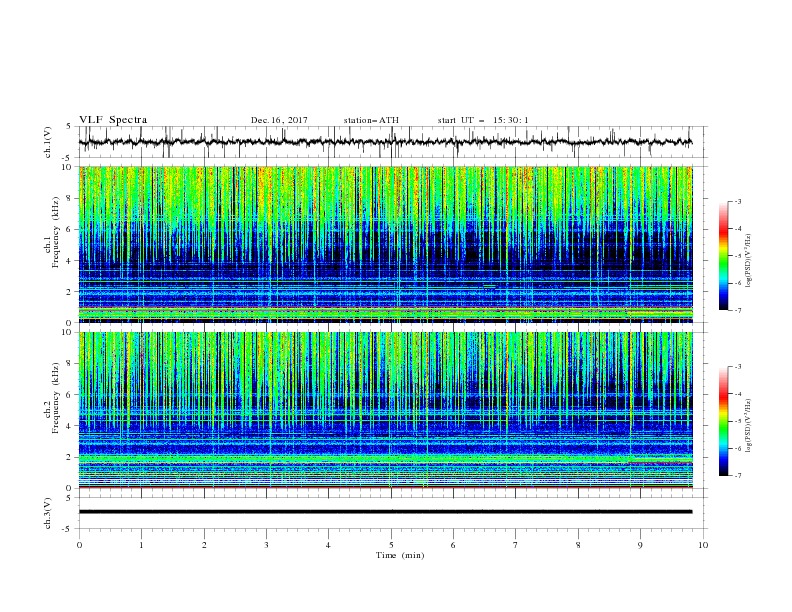The image size is (792, 612).
Task: Click the ch.1 colorbar log(PSD) unit label
Action: (749, 261)
